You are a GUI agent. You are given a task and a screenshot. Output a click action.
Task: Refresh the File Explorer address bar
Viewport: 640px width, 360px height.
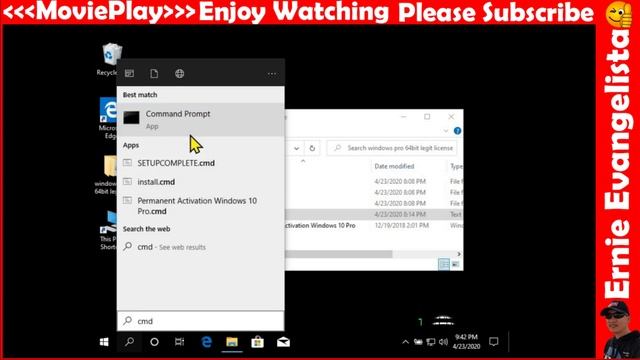312,148
